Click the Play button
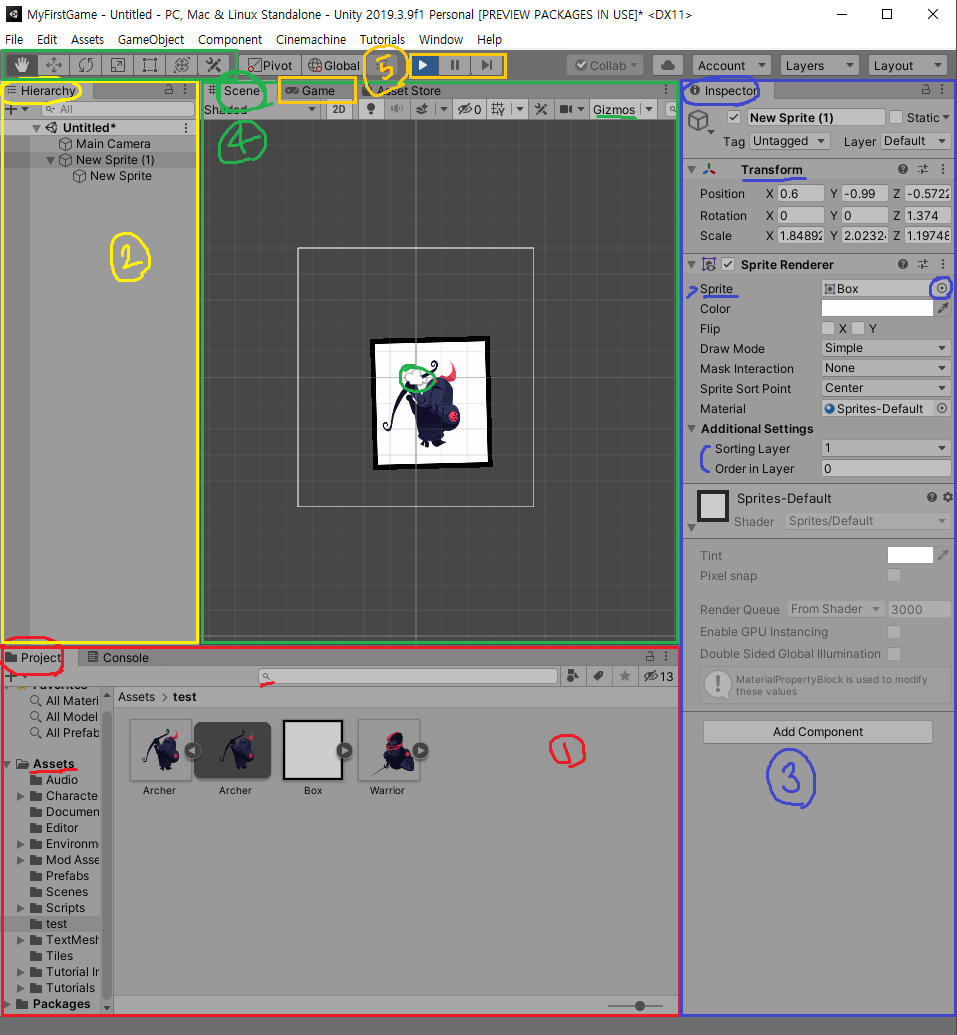The image size is (957, 1035). [424, 65]
